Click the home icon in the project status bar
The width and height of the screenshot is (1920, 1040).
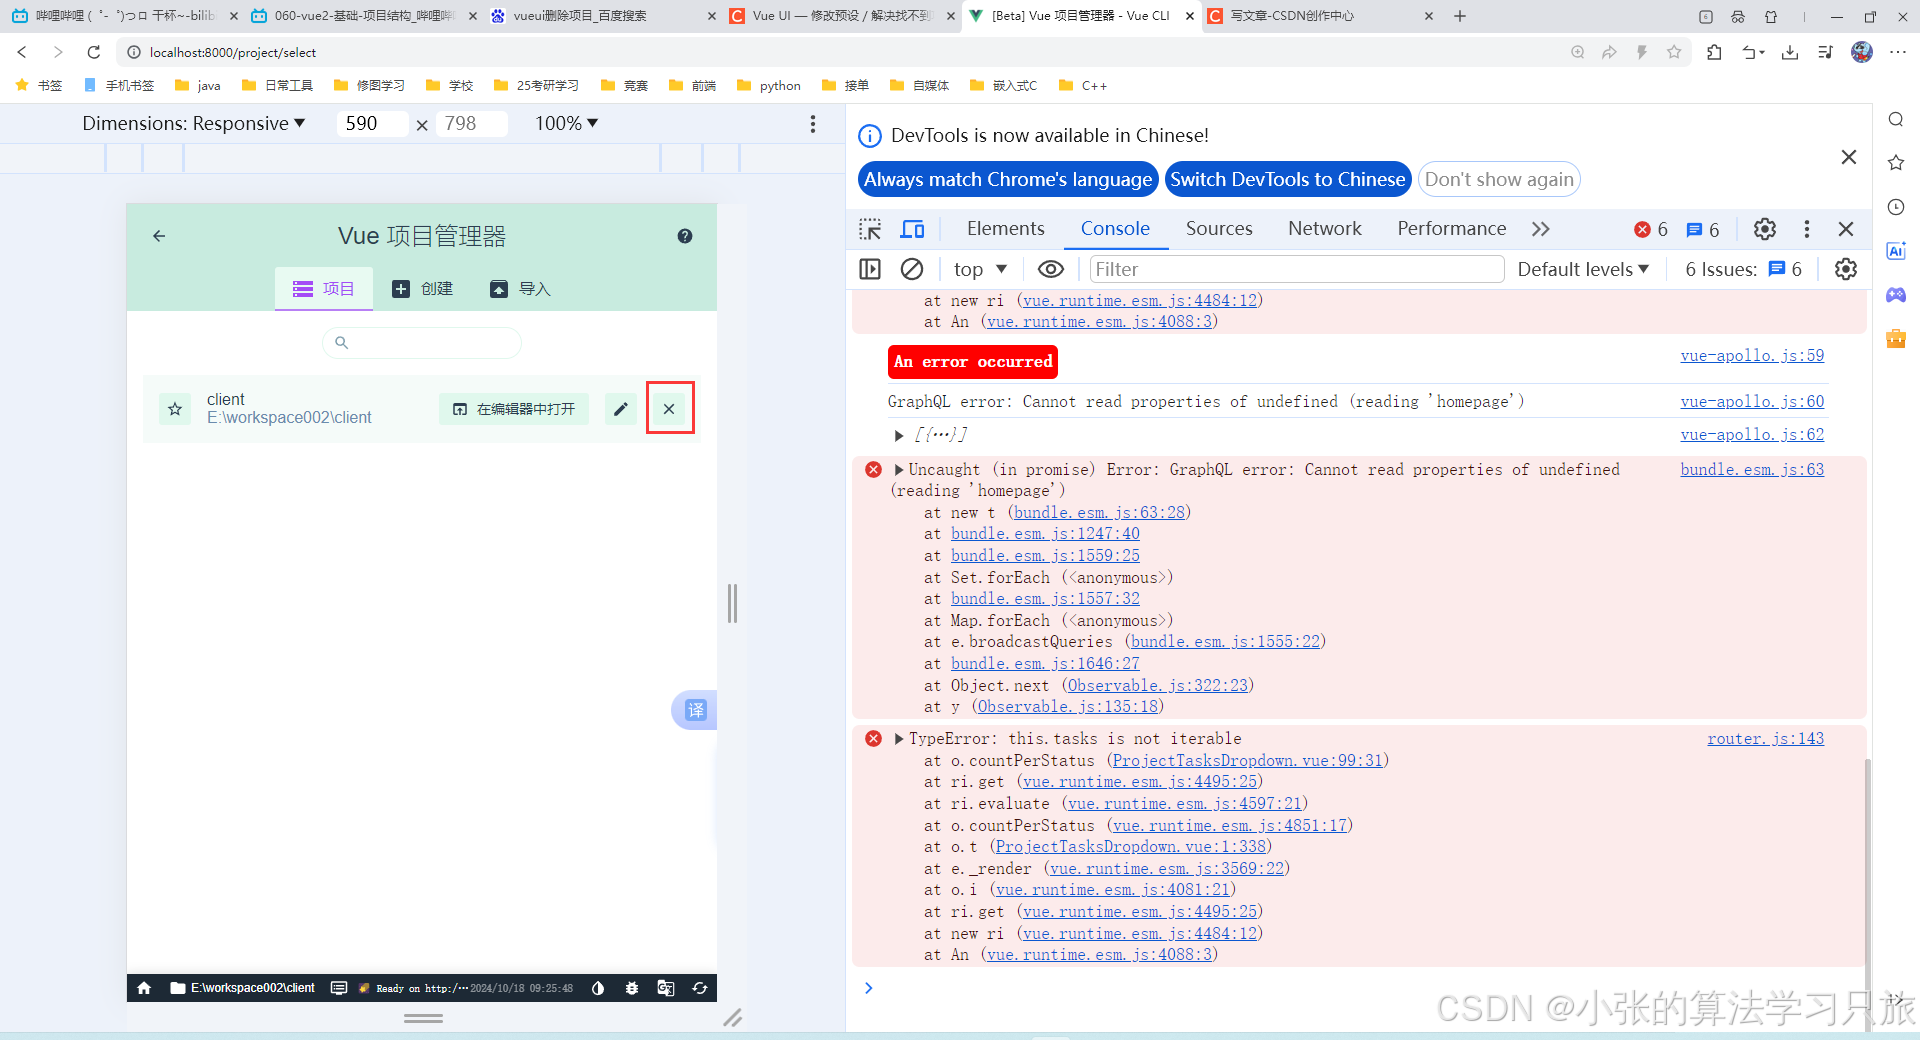[143, 988]
